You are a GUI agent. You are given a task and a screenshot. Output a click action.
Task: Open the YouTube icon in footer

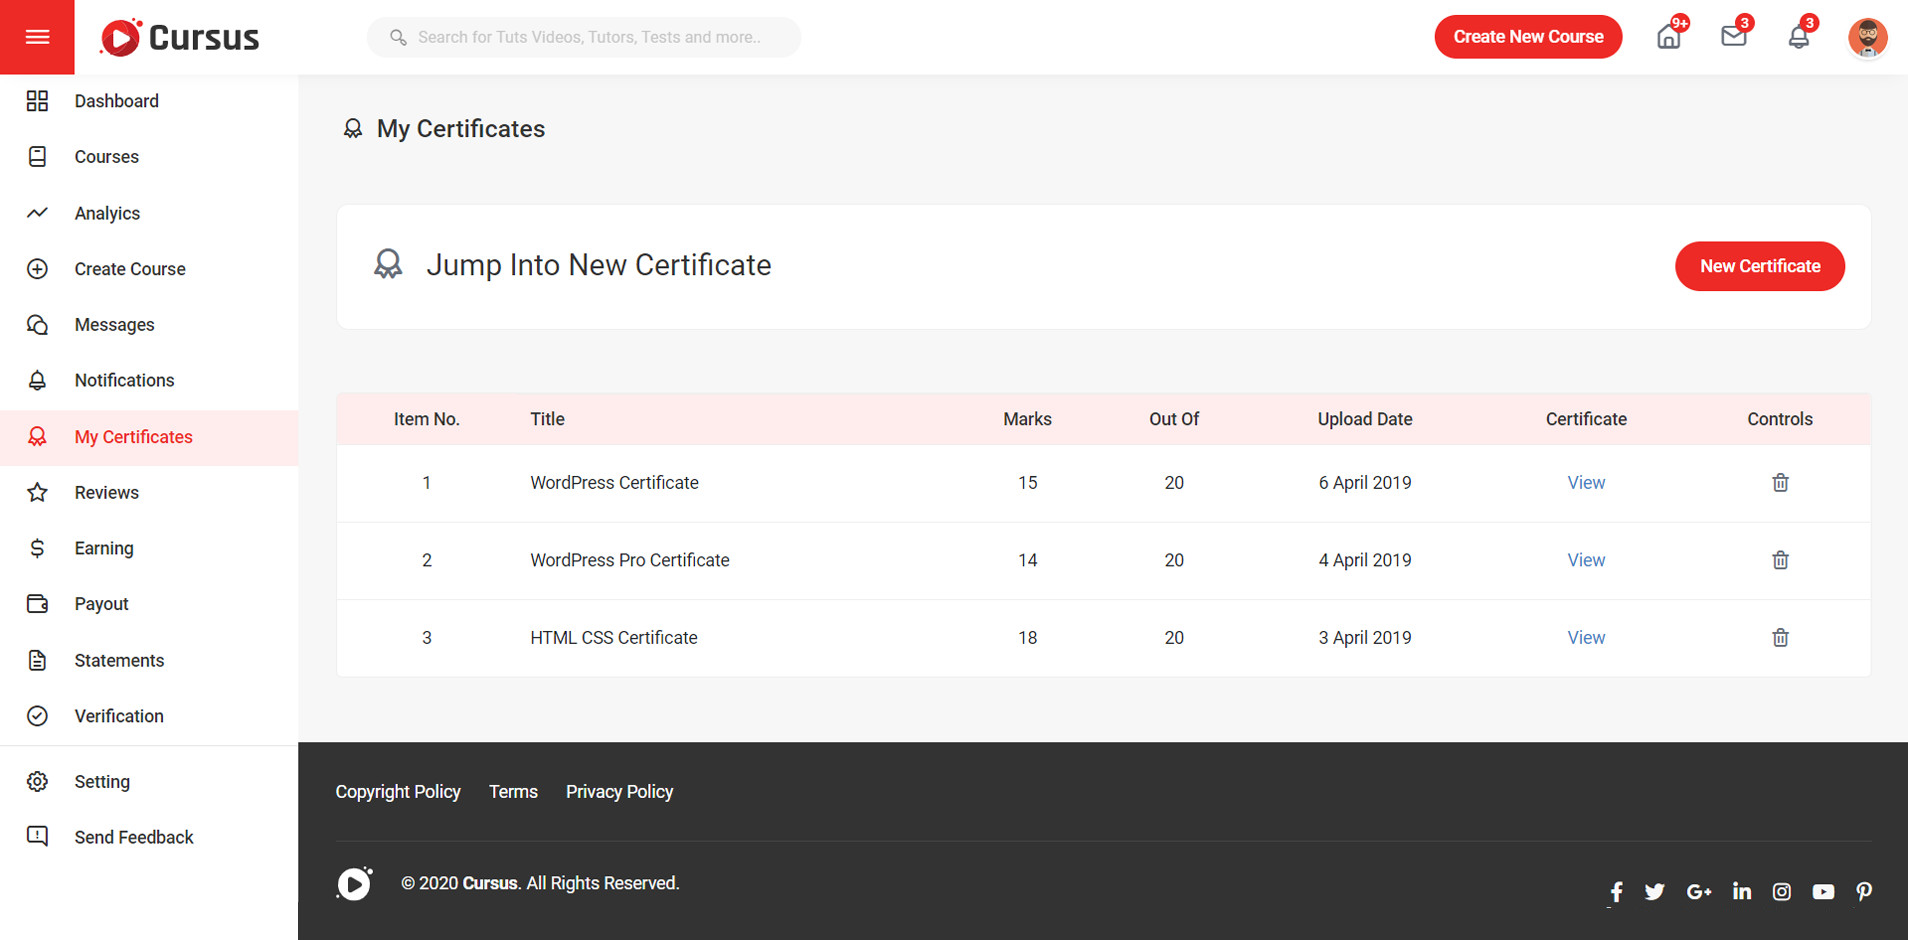pos(1822,892)
